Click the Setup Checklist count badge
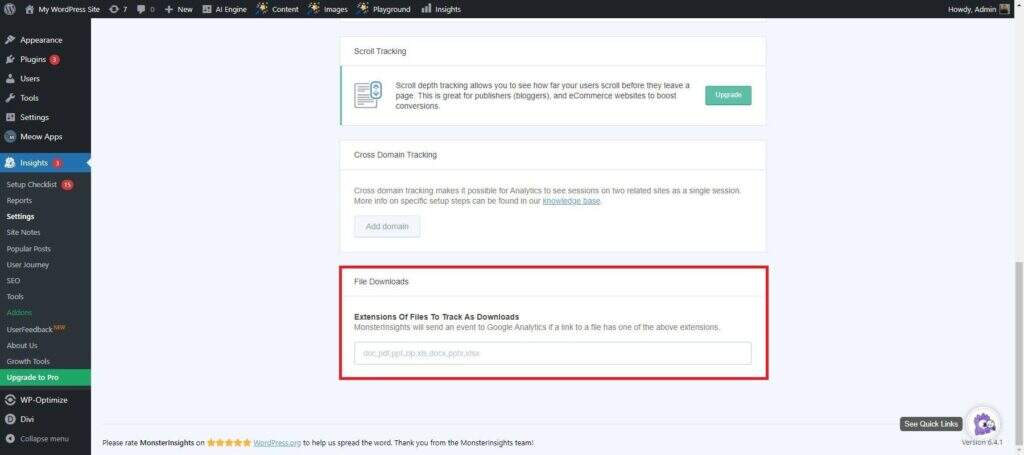 [x=67, y=185]
